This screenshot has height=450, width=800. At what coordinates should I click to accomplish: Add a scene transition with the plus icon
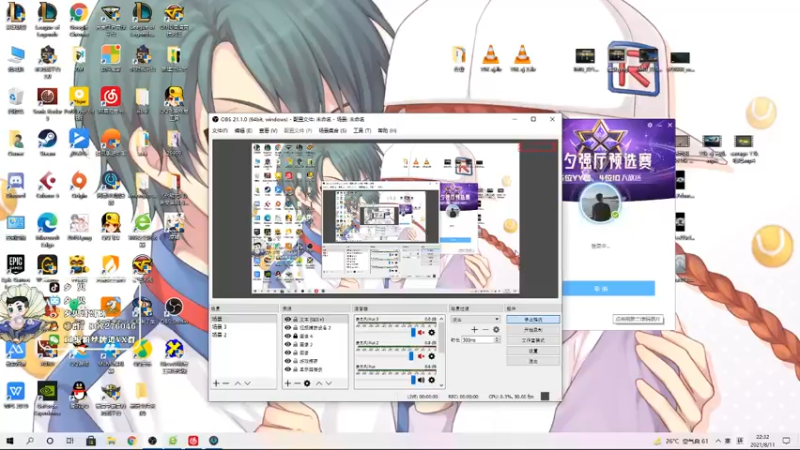474,330
